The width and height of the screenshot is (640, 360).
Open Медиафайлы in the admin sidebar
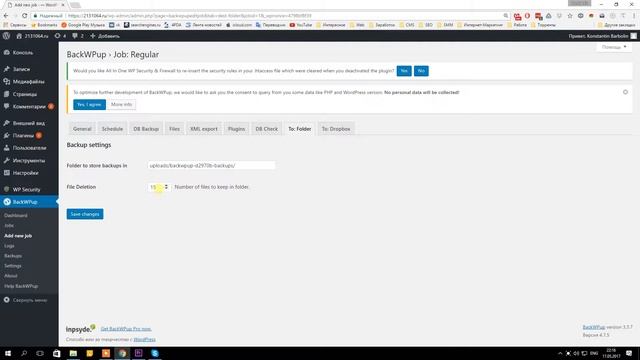tap(29, 82)
